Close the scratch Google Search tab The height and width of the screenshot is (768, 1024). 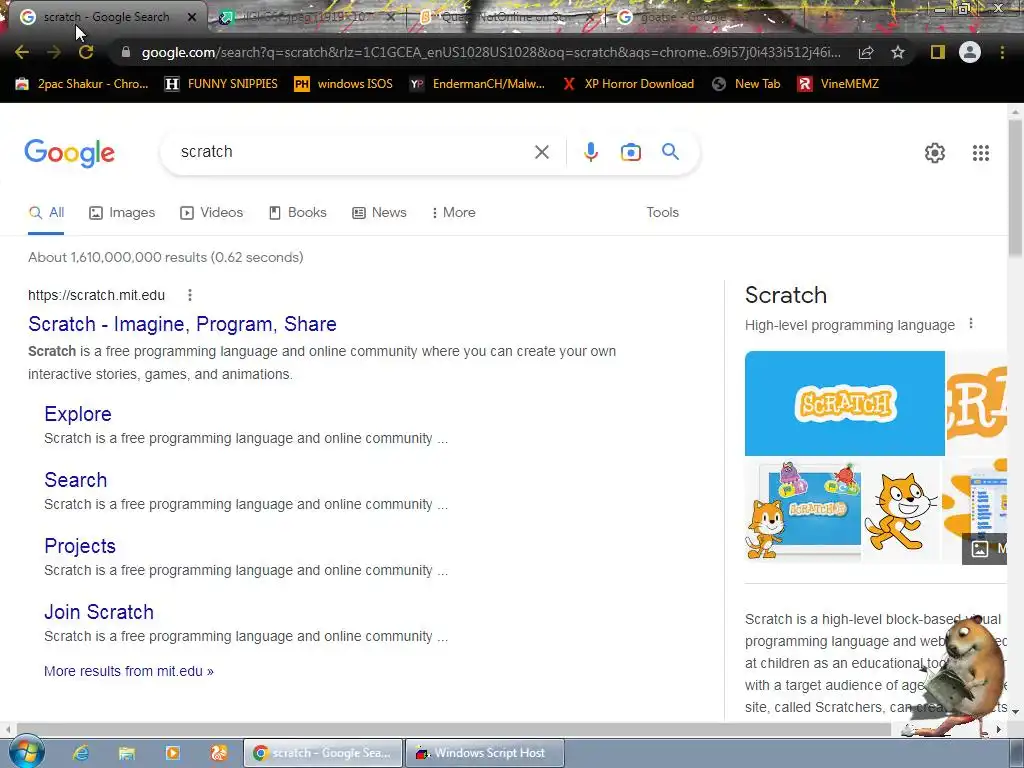coord(192,17)
